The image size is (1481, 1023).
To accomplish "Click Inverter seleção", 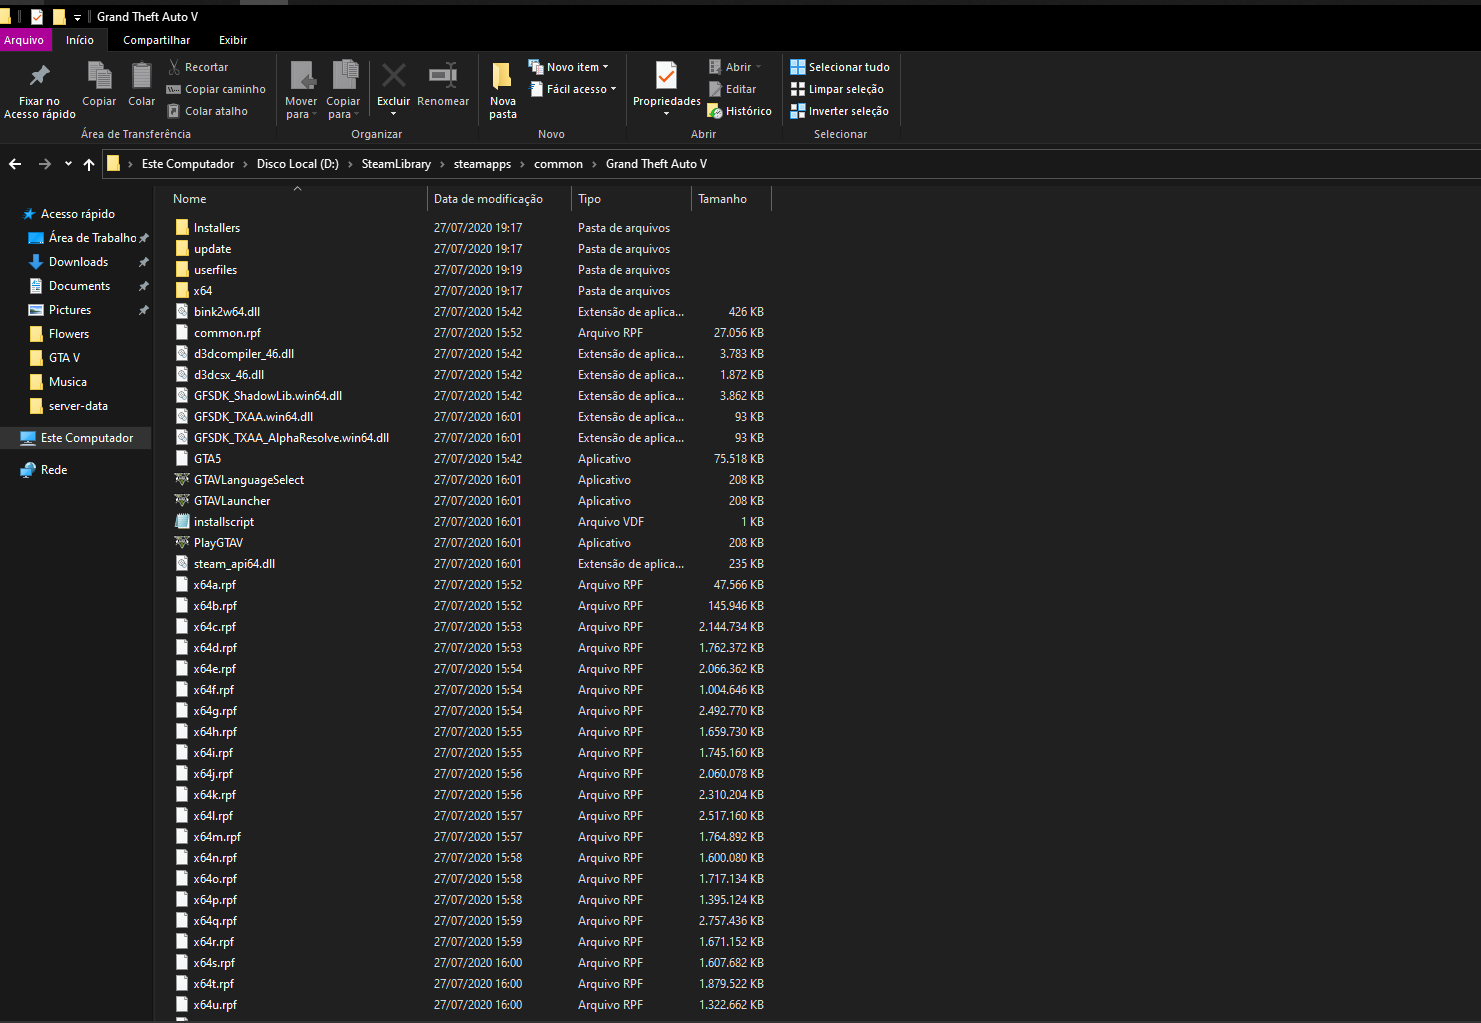I will coord(839,111).
